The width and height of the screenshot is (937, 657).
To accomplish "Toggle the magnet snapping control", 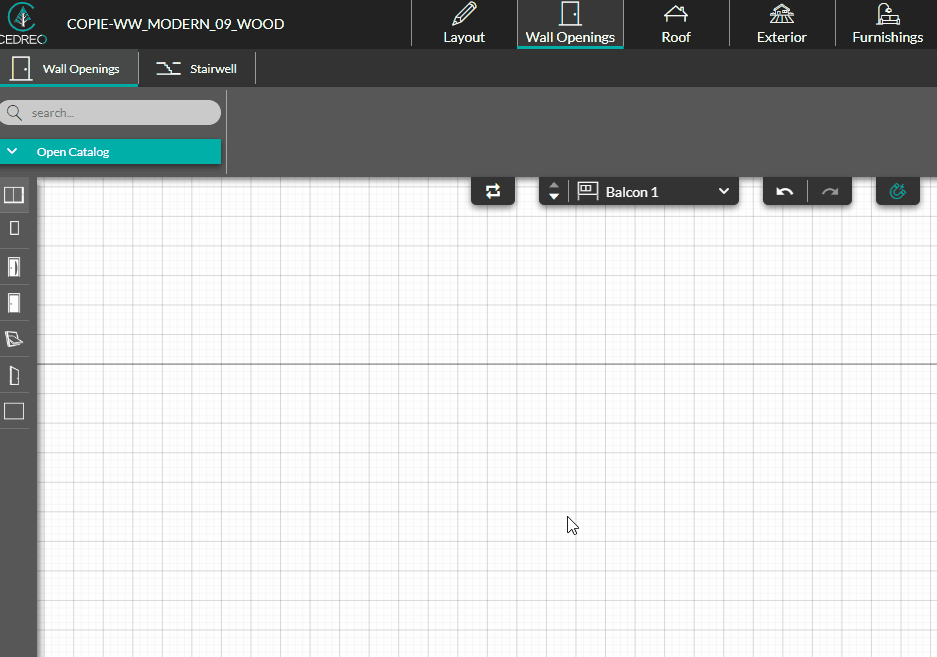I will tap(897, 190).
